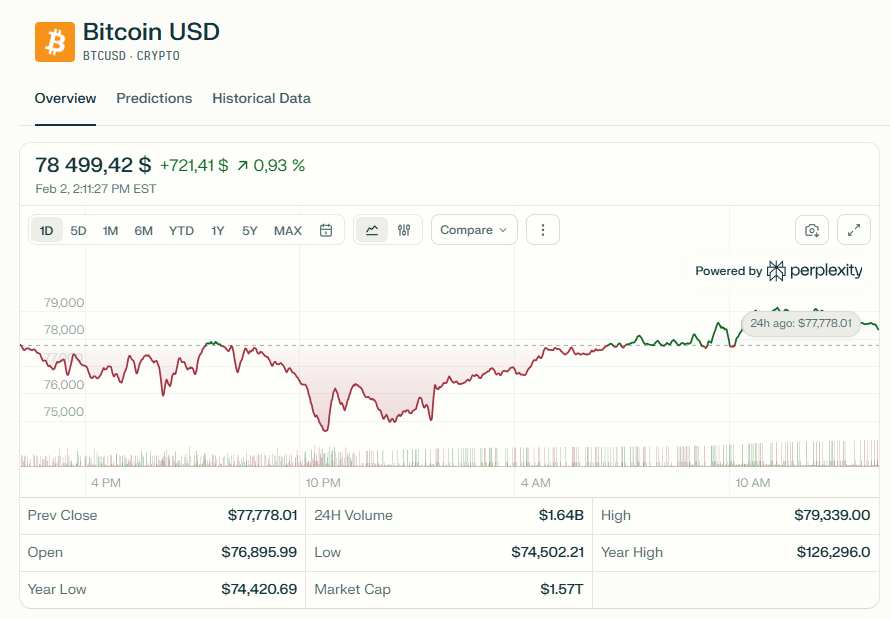
Task: Select the 1D time range
Action: 47,230
